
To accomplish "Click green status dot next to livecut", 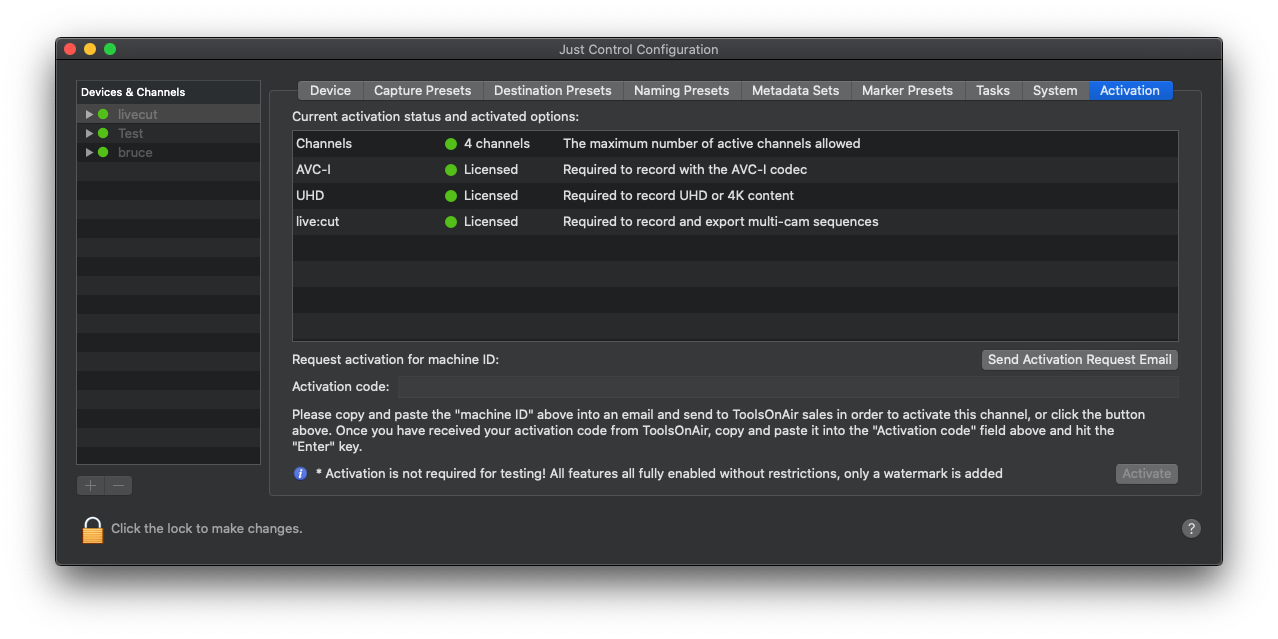I will (x=103, y=114).
